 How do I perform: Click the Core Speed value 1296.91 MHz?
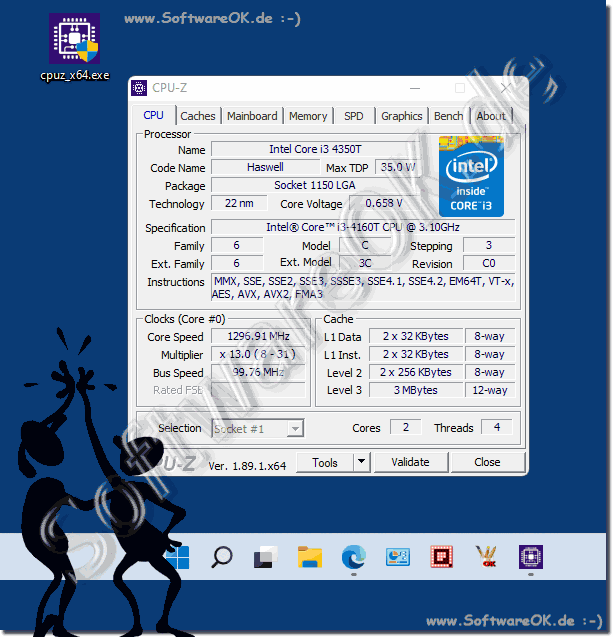[258, 336]
